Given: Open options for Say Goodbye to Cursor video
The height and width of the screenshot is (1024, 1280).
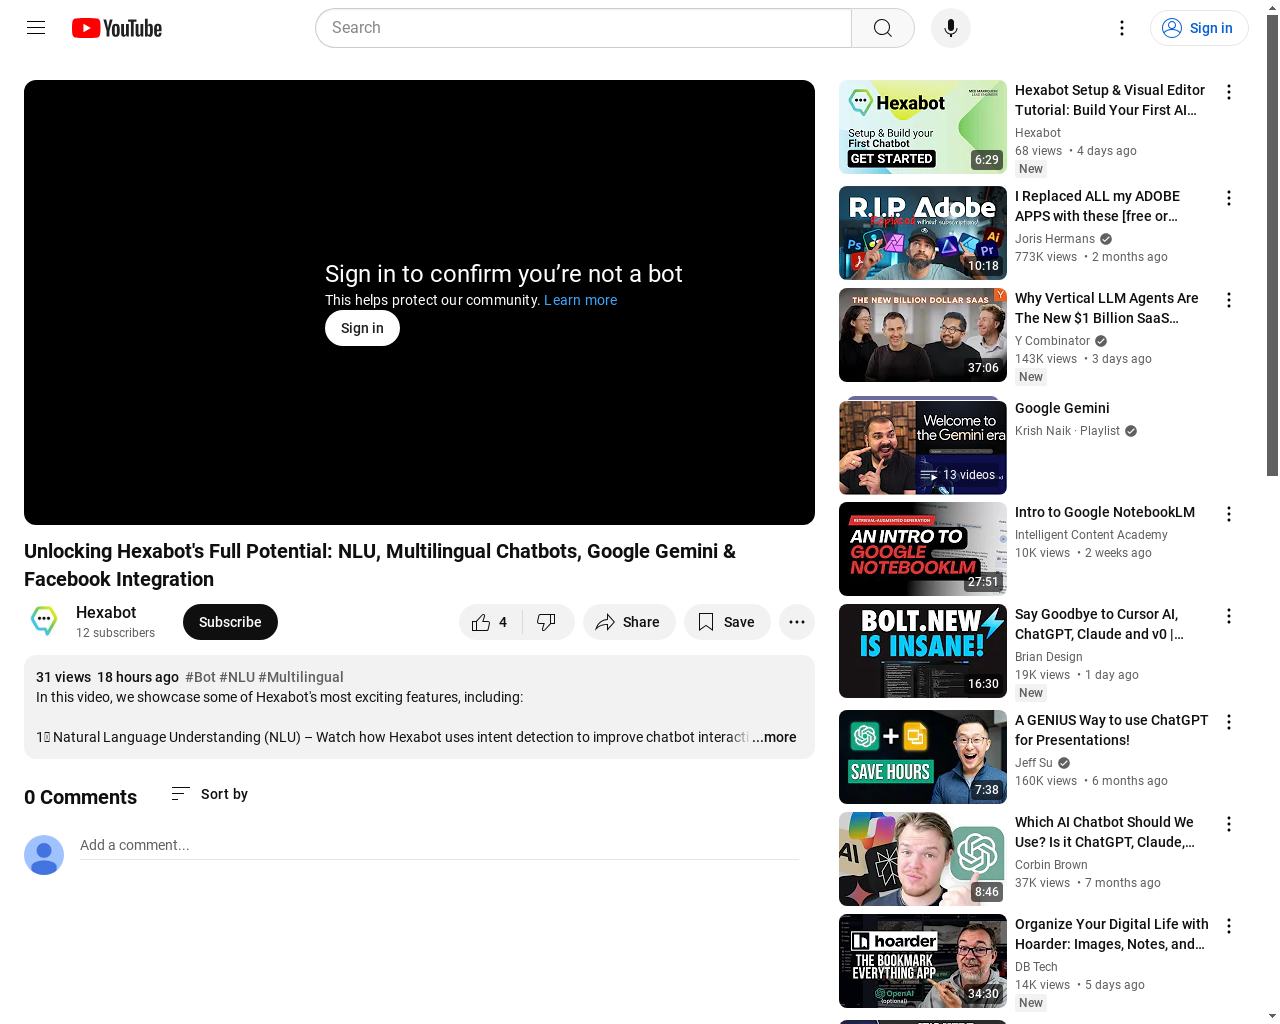Looking at the screenshot, I should [x=1229, y=616].
